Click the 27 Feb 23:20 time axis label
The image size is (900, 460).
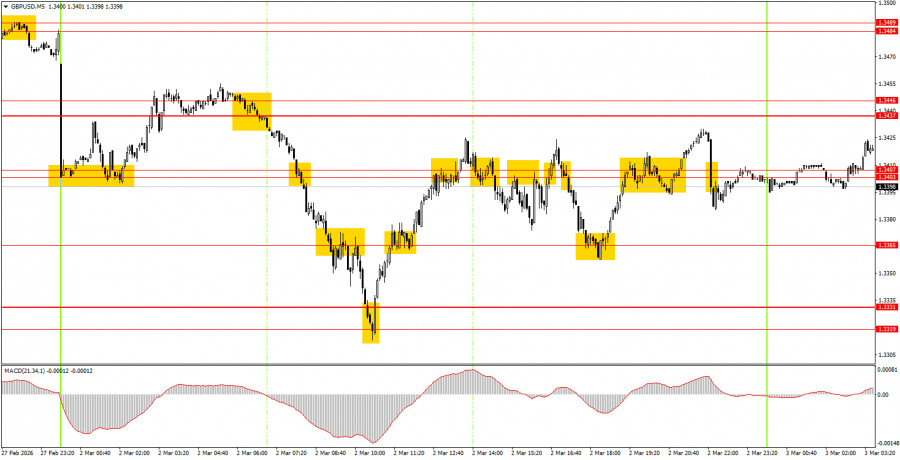tap(57, 453)
